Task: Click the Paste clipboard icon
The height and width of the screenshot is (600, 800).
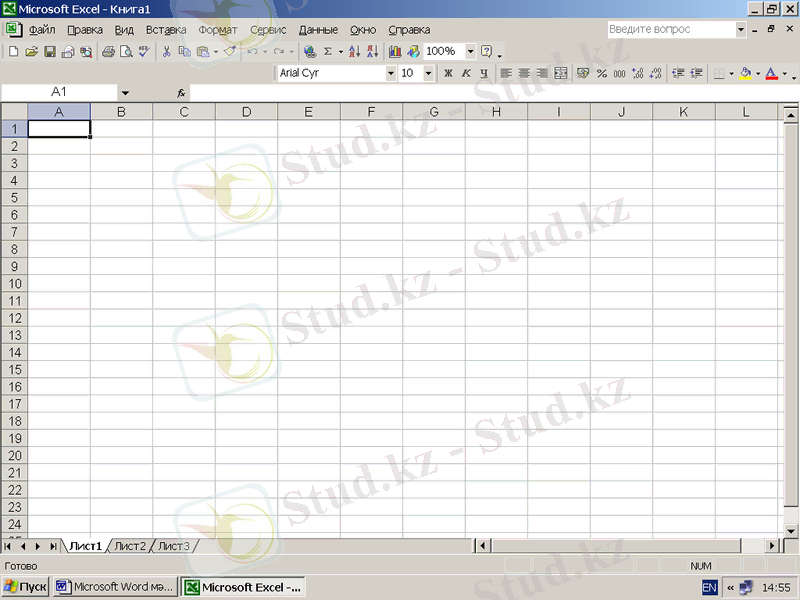Action: point(203,52)
